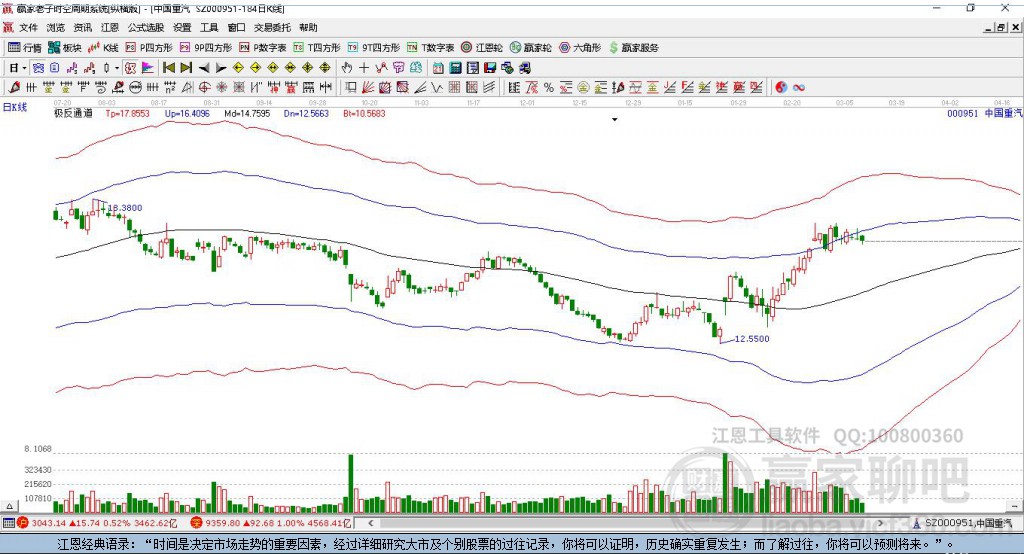Open the calendar icon in toolbar
1024x554 pixels.
tap(438, 67)
